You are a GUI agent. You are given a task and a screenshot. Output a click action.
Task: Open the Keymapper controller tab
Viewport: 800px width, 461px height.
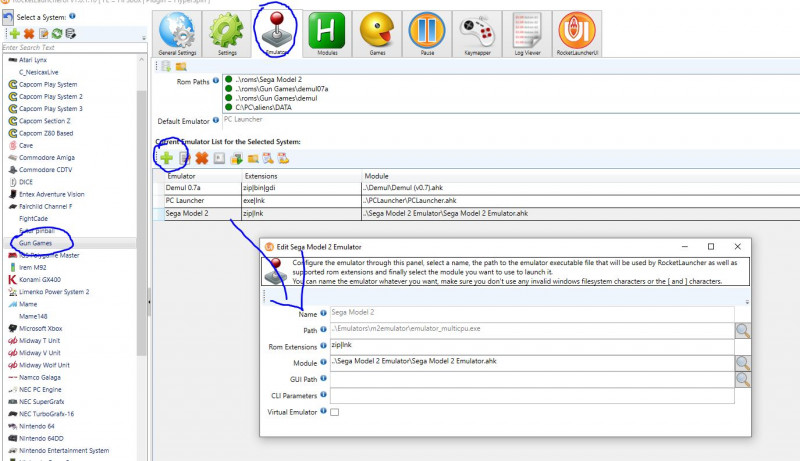click(x=477, y=34)
